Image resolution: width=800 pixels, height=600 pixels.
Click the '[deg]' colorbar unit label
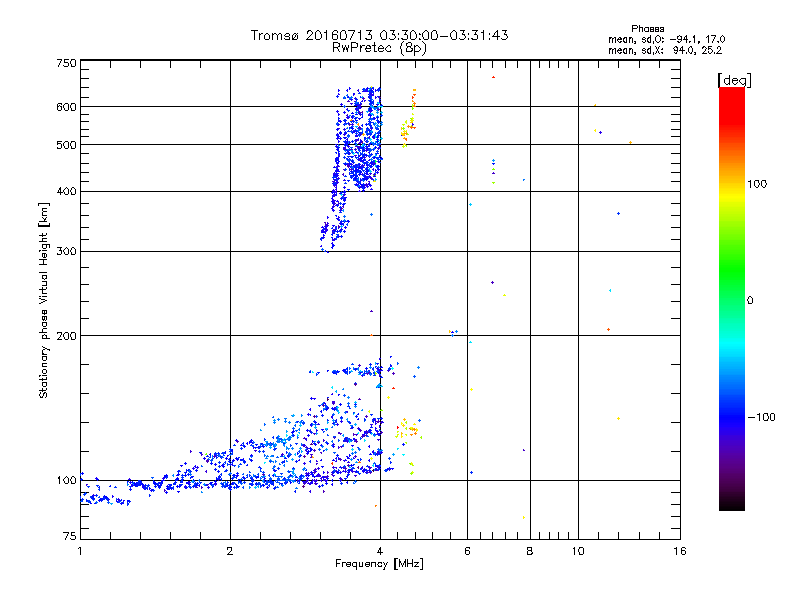[734, 80]
